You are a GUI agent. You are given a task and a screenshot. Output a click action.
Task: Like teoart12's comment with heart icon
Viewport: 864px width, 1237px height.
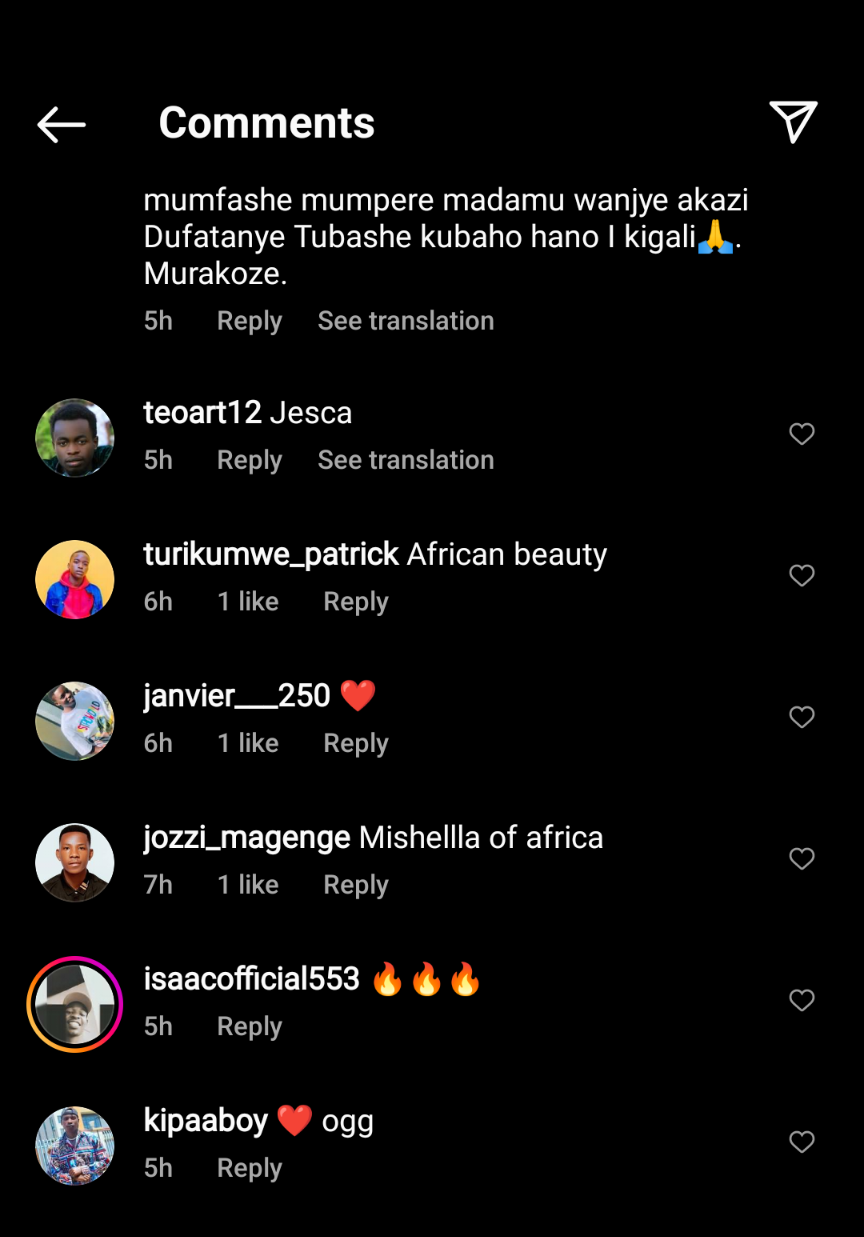click(x=802, y=434)
